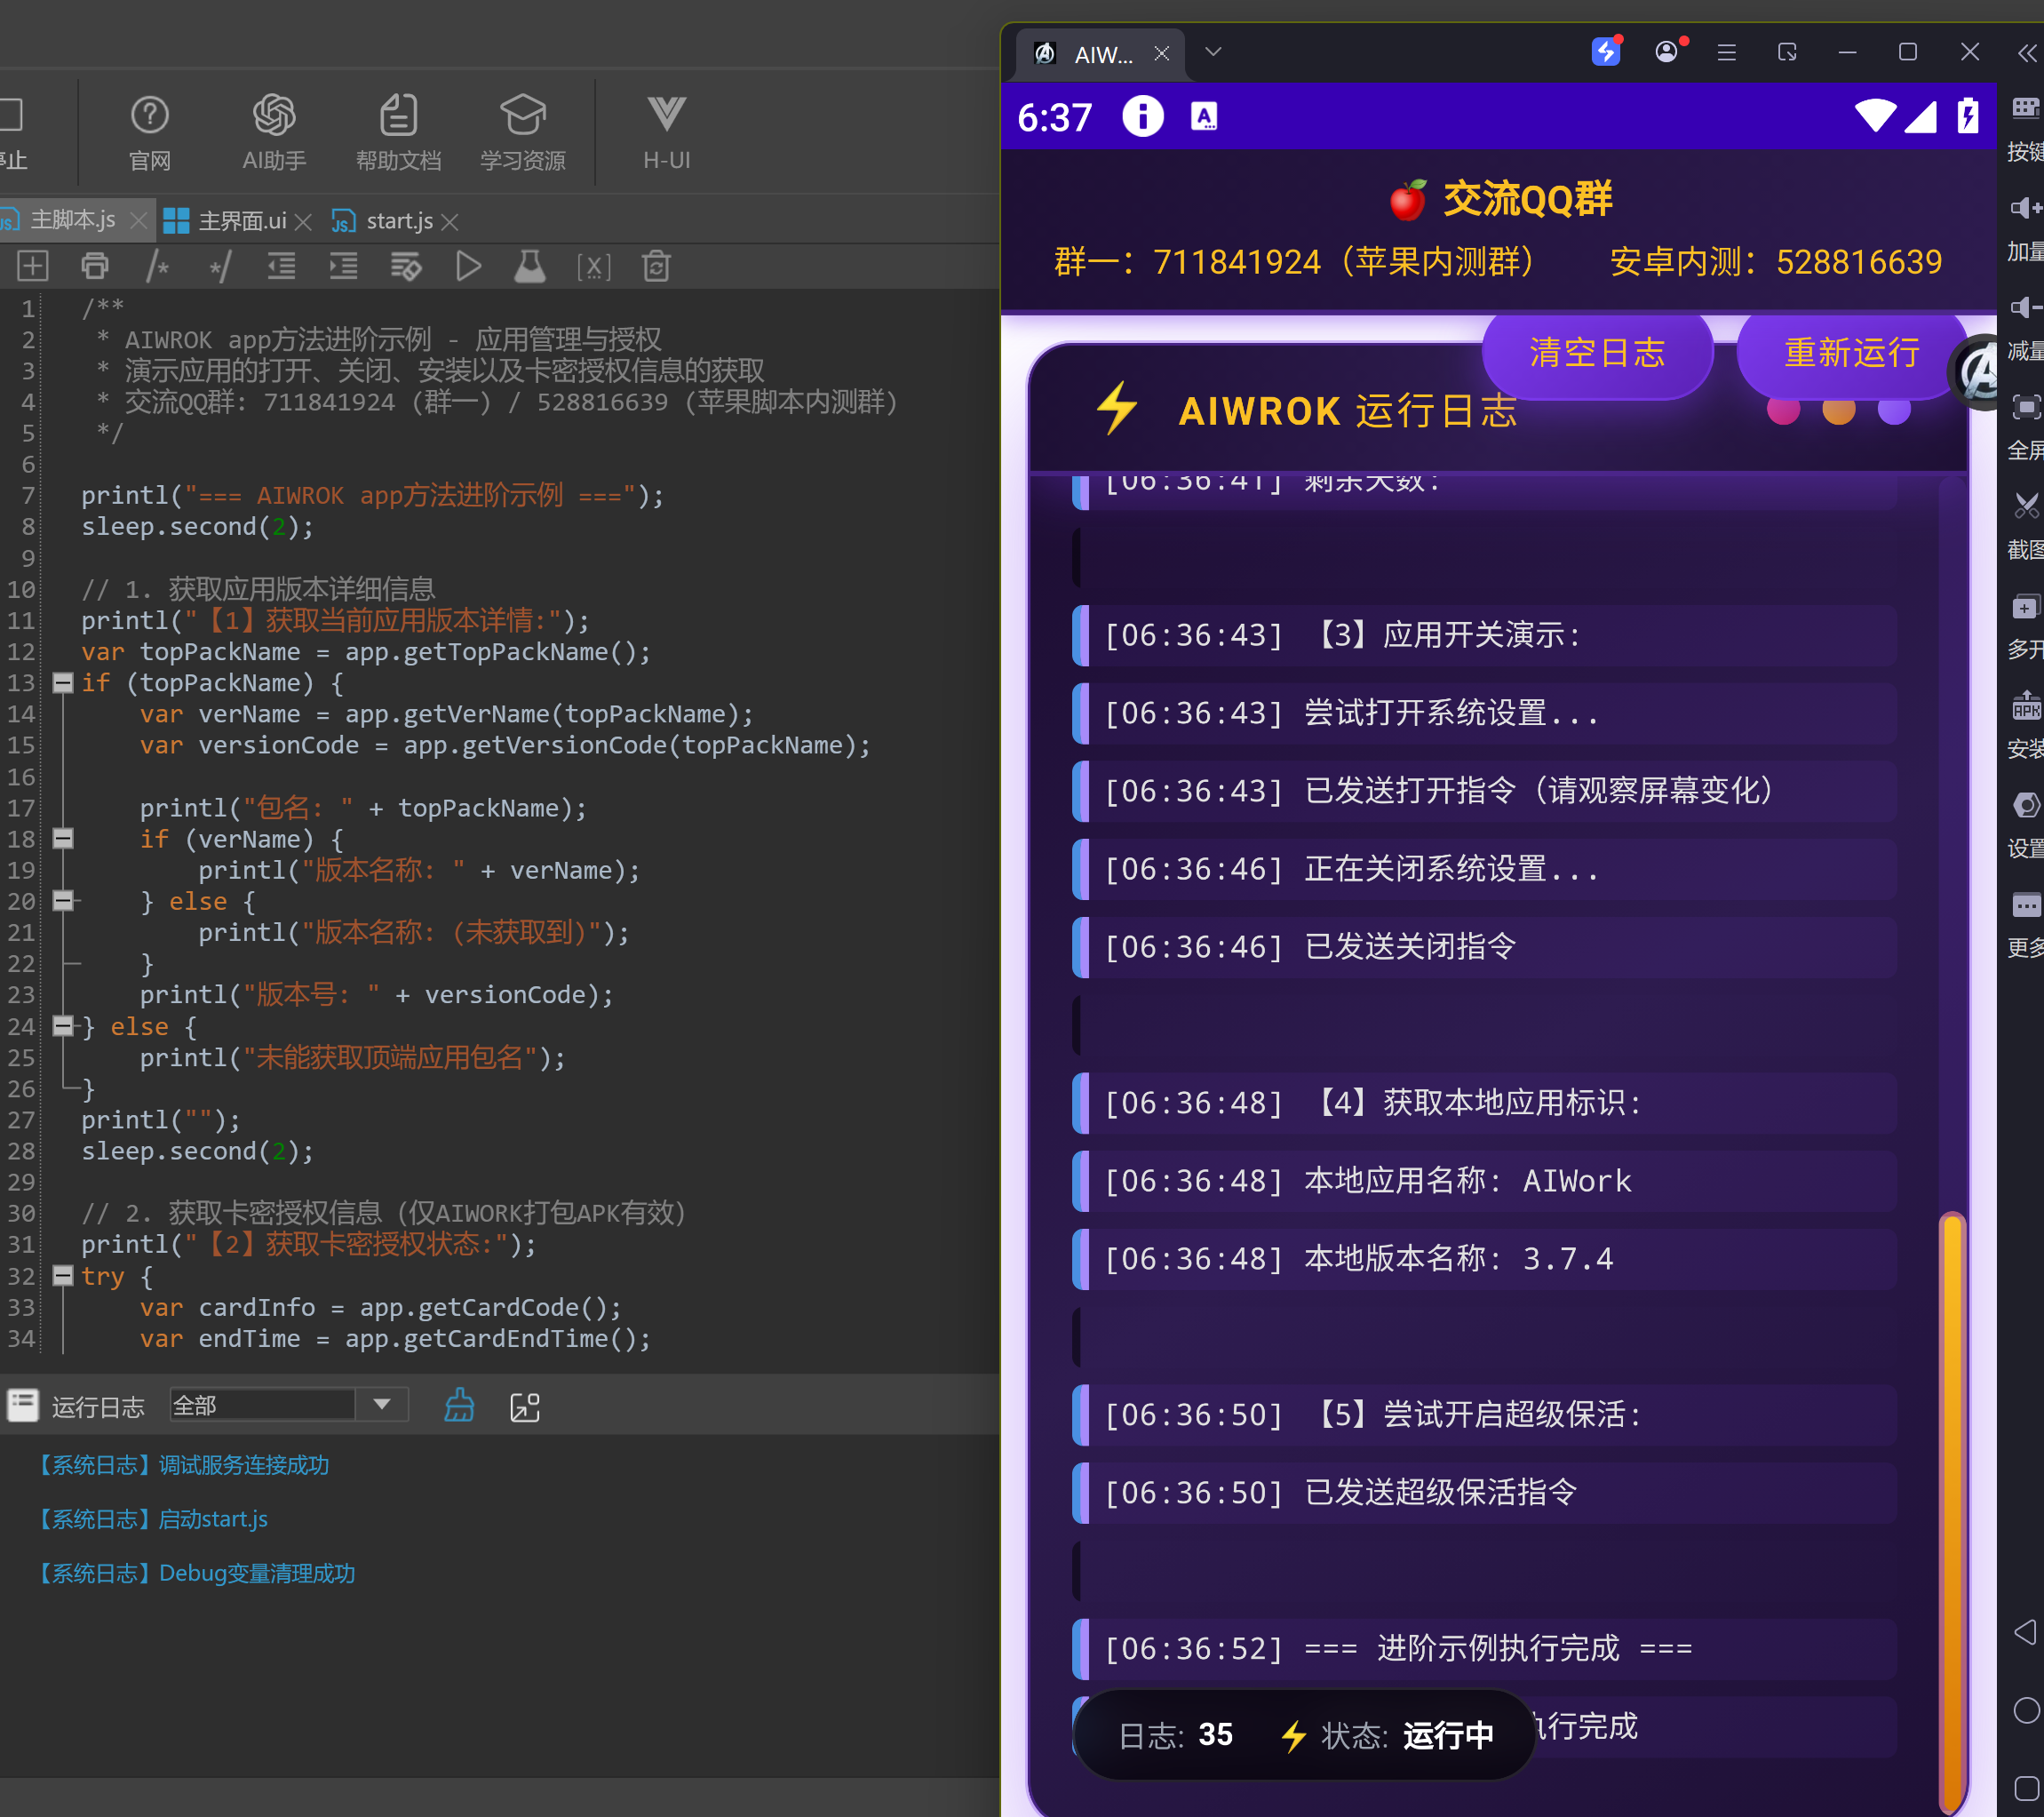Collapse code fold at line 24

pos(62,1026)
